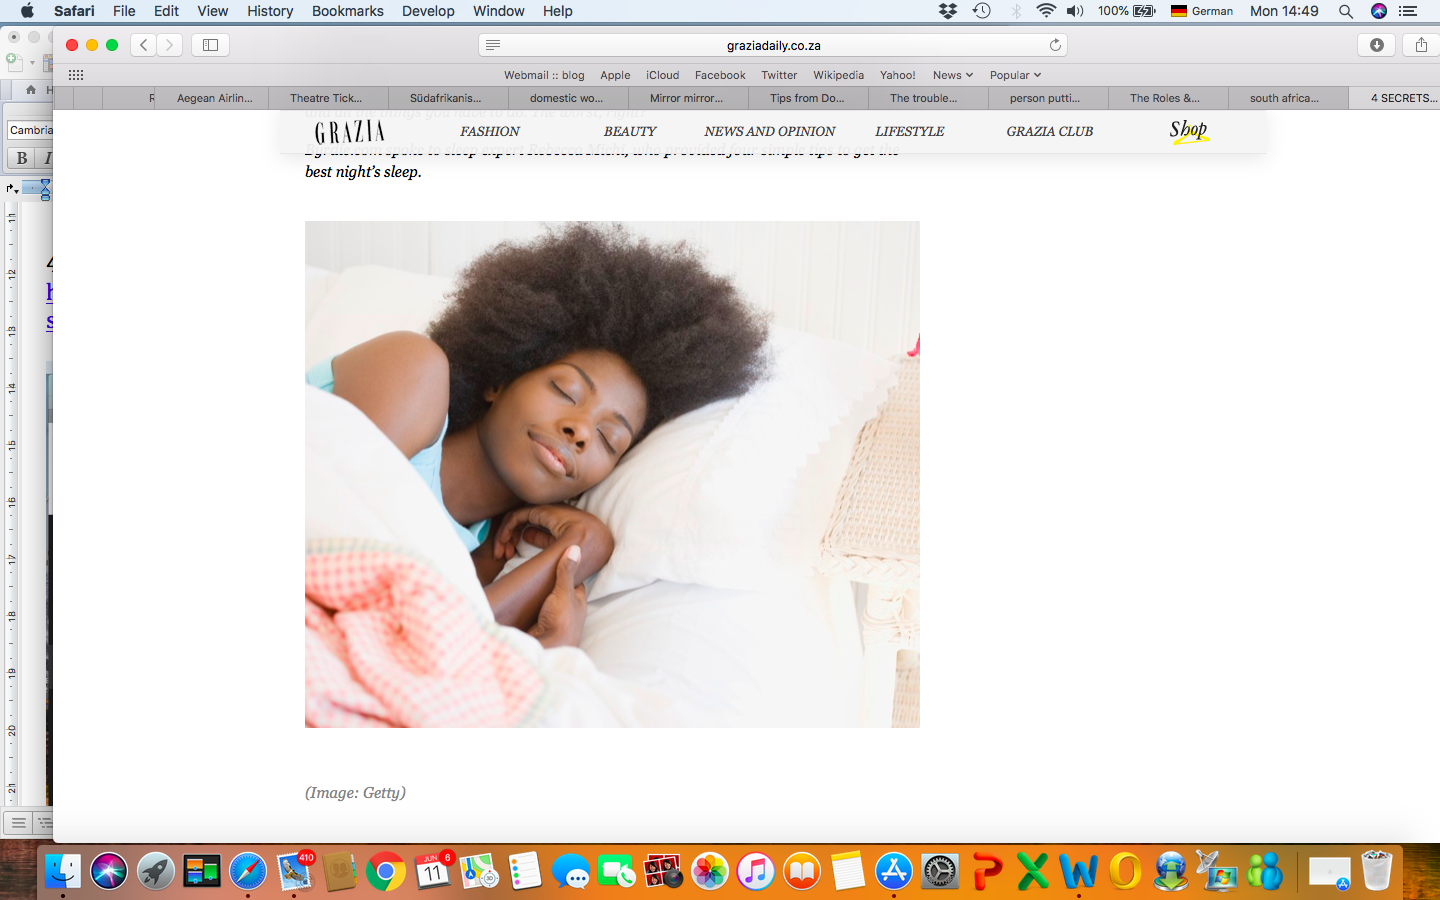The image size is (1440, 900).
Task: Open Reader view icon in address bar
Action: 493,45
